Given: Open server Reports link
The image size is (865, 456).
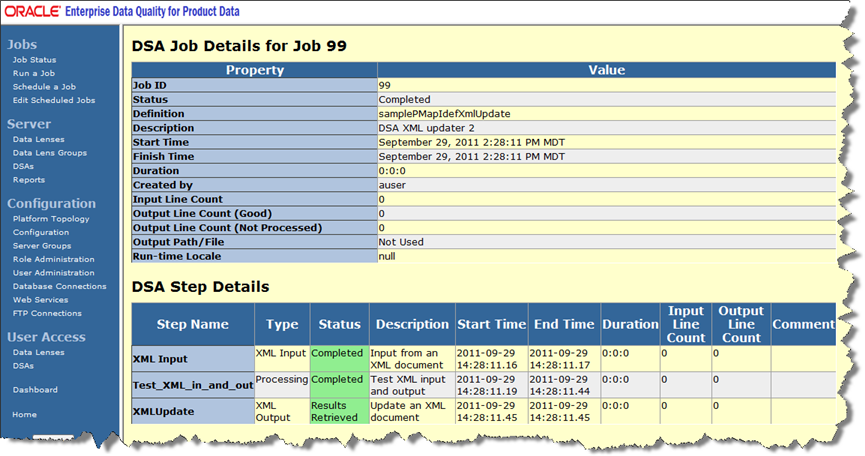Looking at the screenshot, I should pyautogui.click(x=29, y=180).
